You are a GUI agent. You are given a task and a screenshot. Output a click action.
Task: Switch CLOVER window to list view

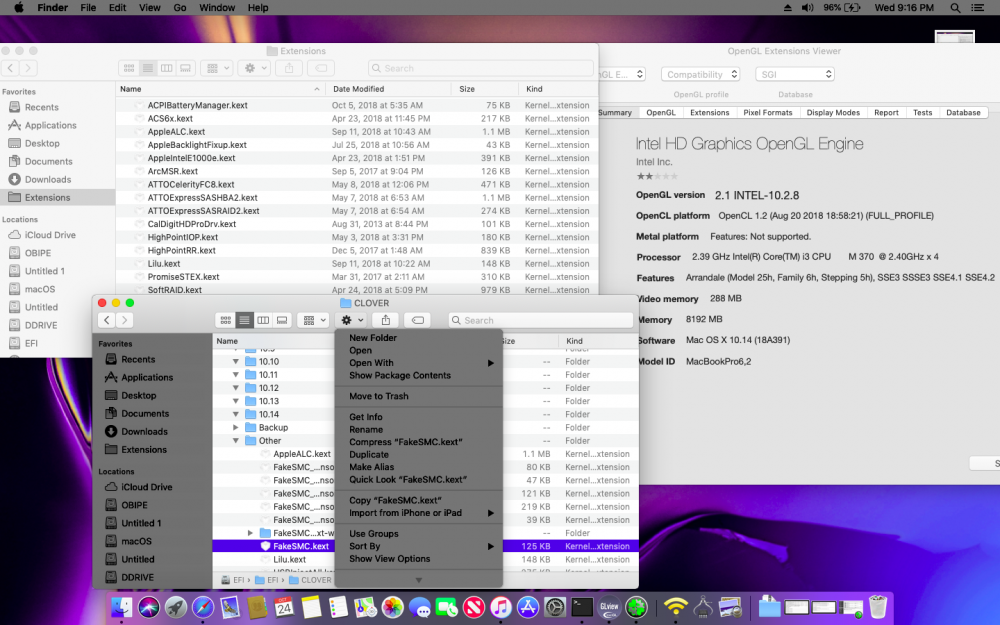tap(244, 320)
